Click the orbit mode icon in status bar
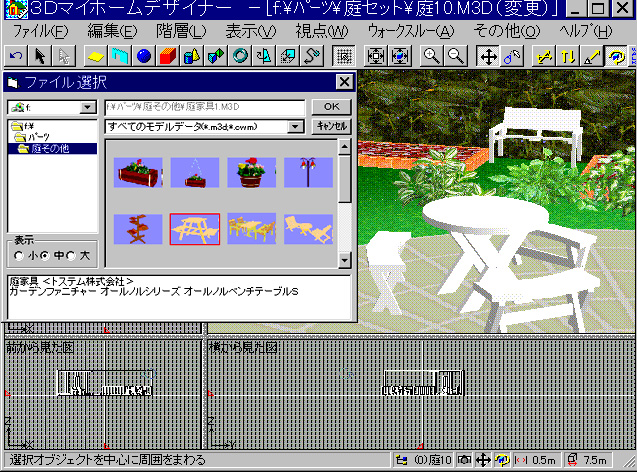The image size is (637, 472). (x=502, y=460)
